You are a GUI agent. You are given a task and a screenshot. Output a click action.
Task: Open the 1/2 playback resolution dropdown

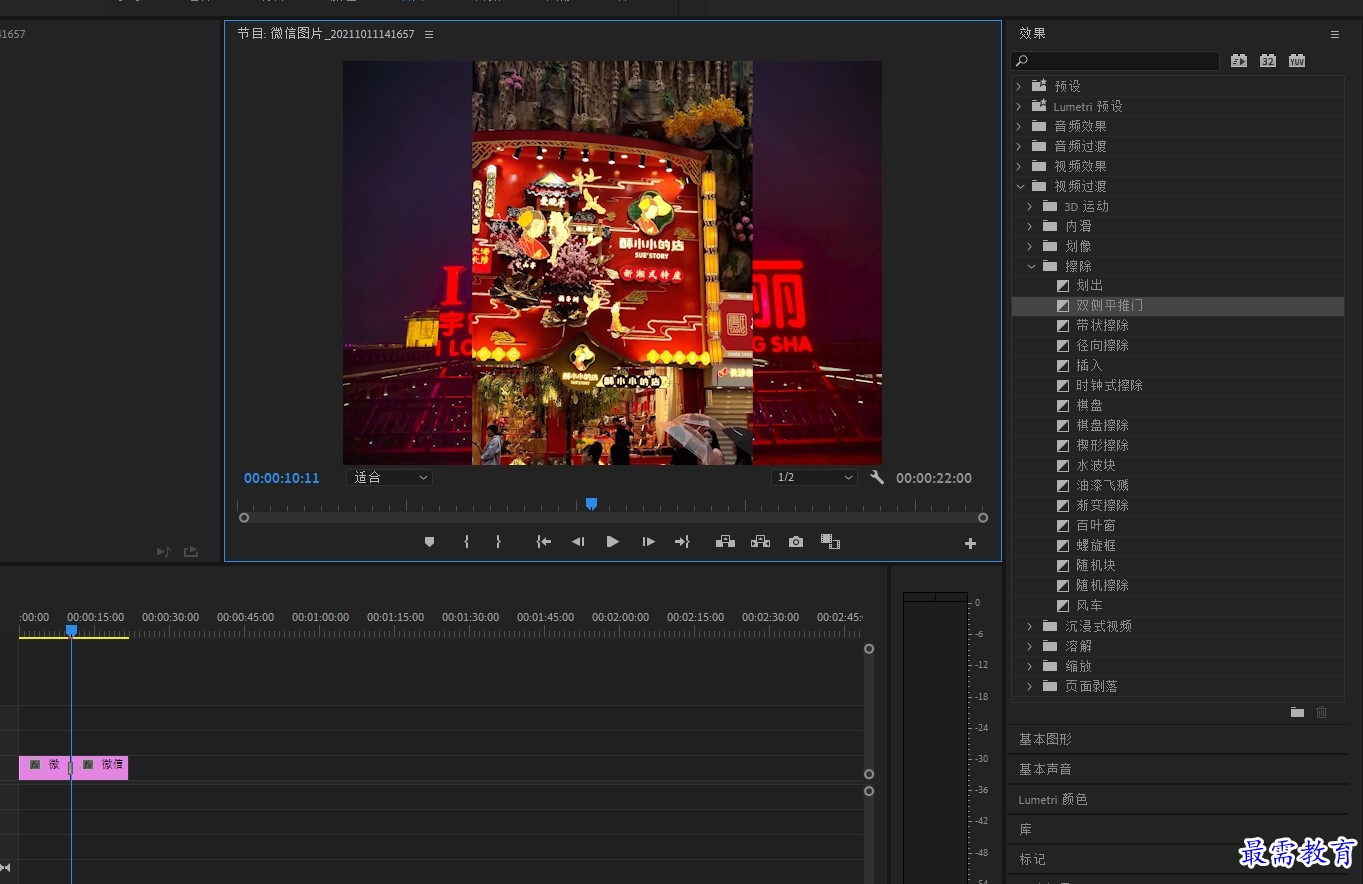814,478
